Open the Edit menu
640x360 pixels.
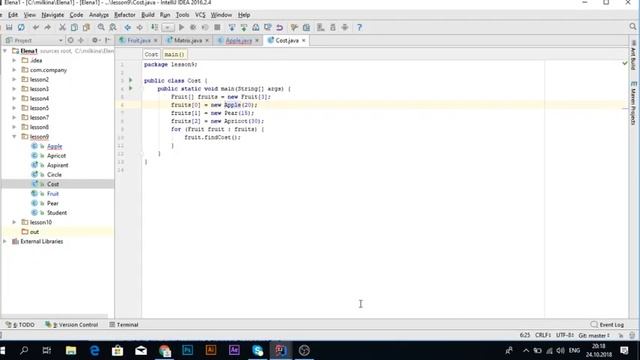(x=13, y=15)
